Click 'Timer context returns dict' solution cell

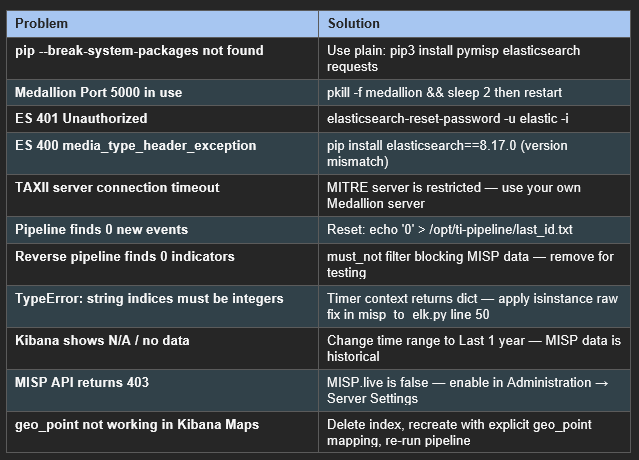474,307
